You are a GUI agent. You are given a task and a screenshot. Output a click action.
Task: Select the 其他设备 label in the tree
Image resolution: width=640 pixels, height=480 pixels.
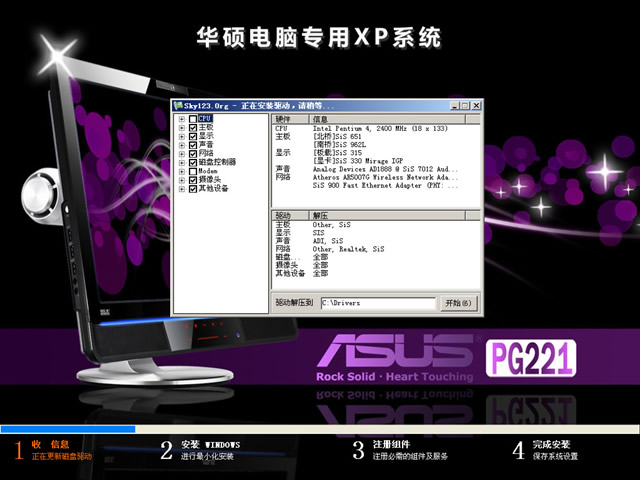tap(213, 189)
